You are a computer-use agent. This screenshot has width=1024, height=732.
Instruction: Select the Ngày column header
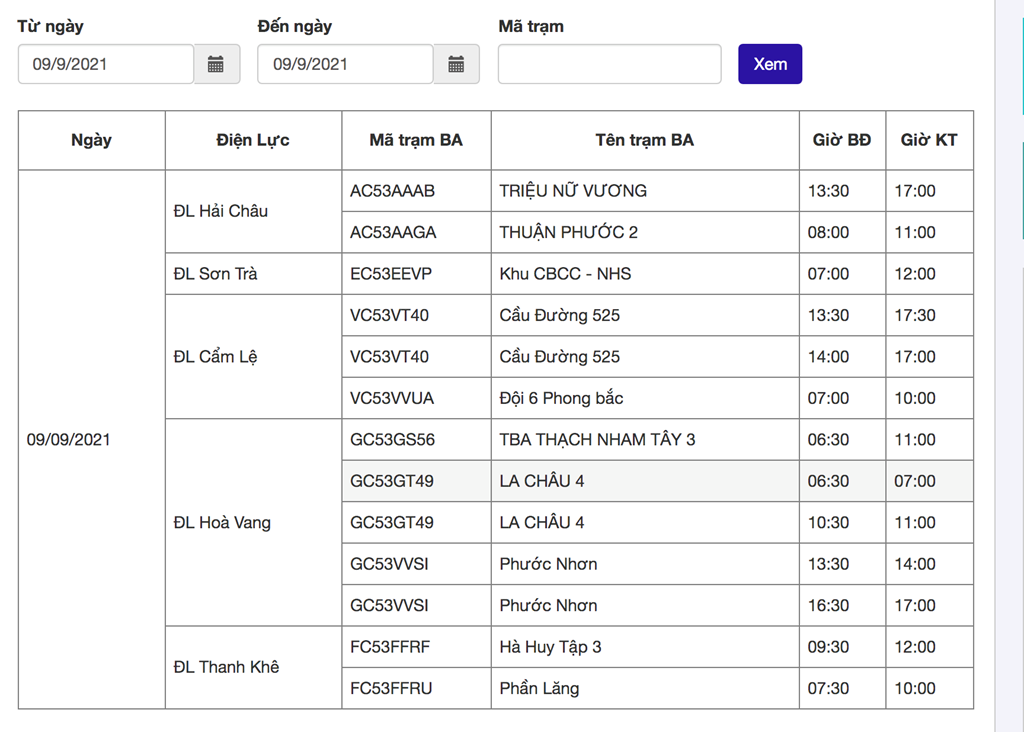[x=91, y=140]
